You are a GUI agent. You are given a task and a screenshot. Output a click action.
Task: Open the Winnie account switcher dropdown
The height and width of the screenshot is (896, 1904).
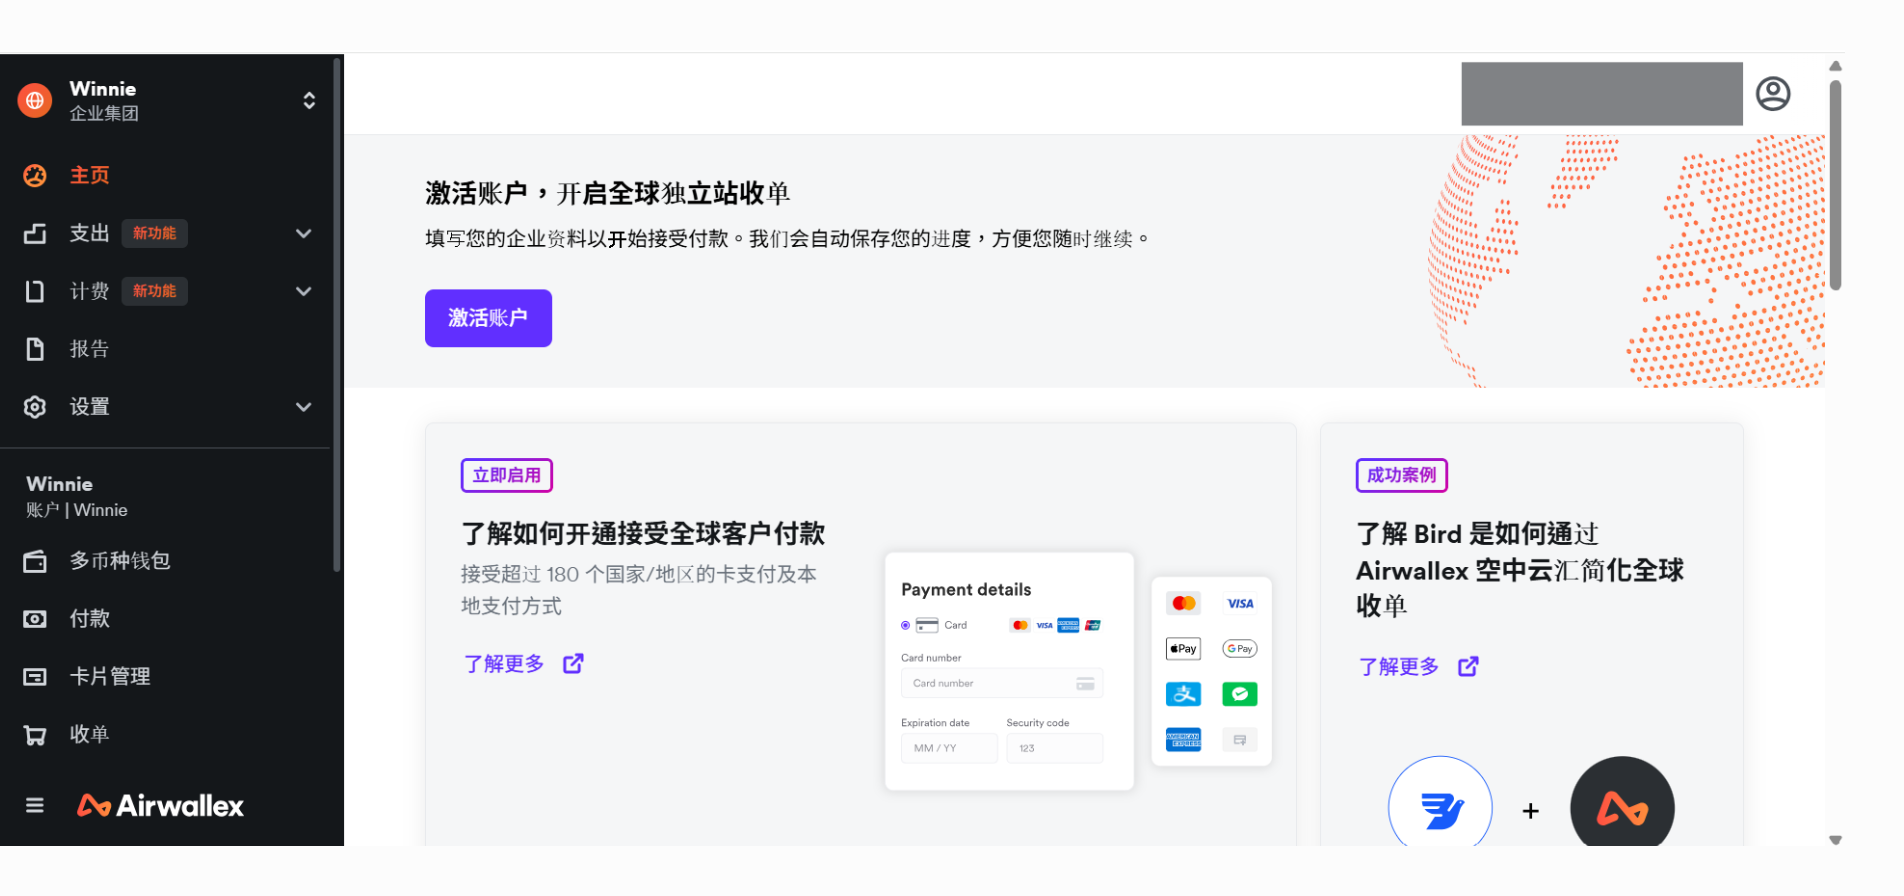coord(309,101)
